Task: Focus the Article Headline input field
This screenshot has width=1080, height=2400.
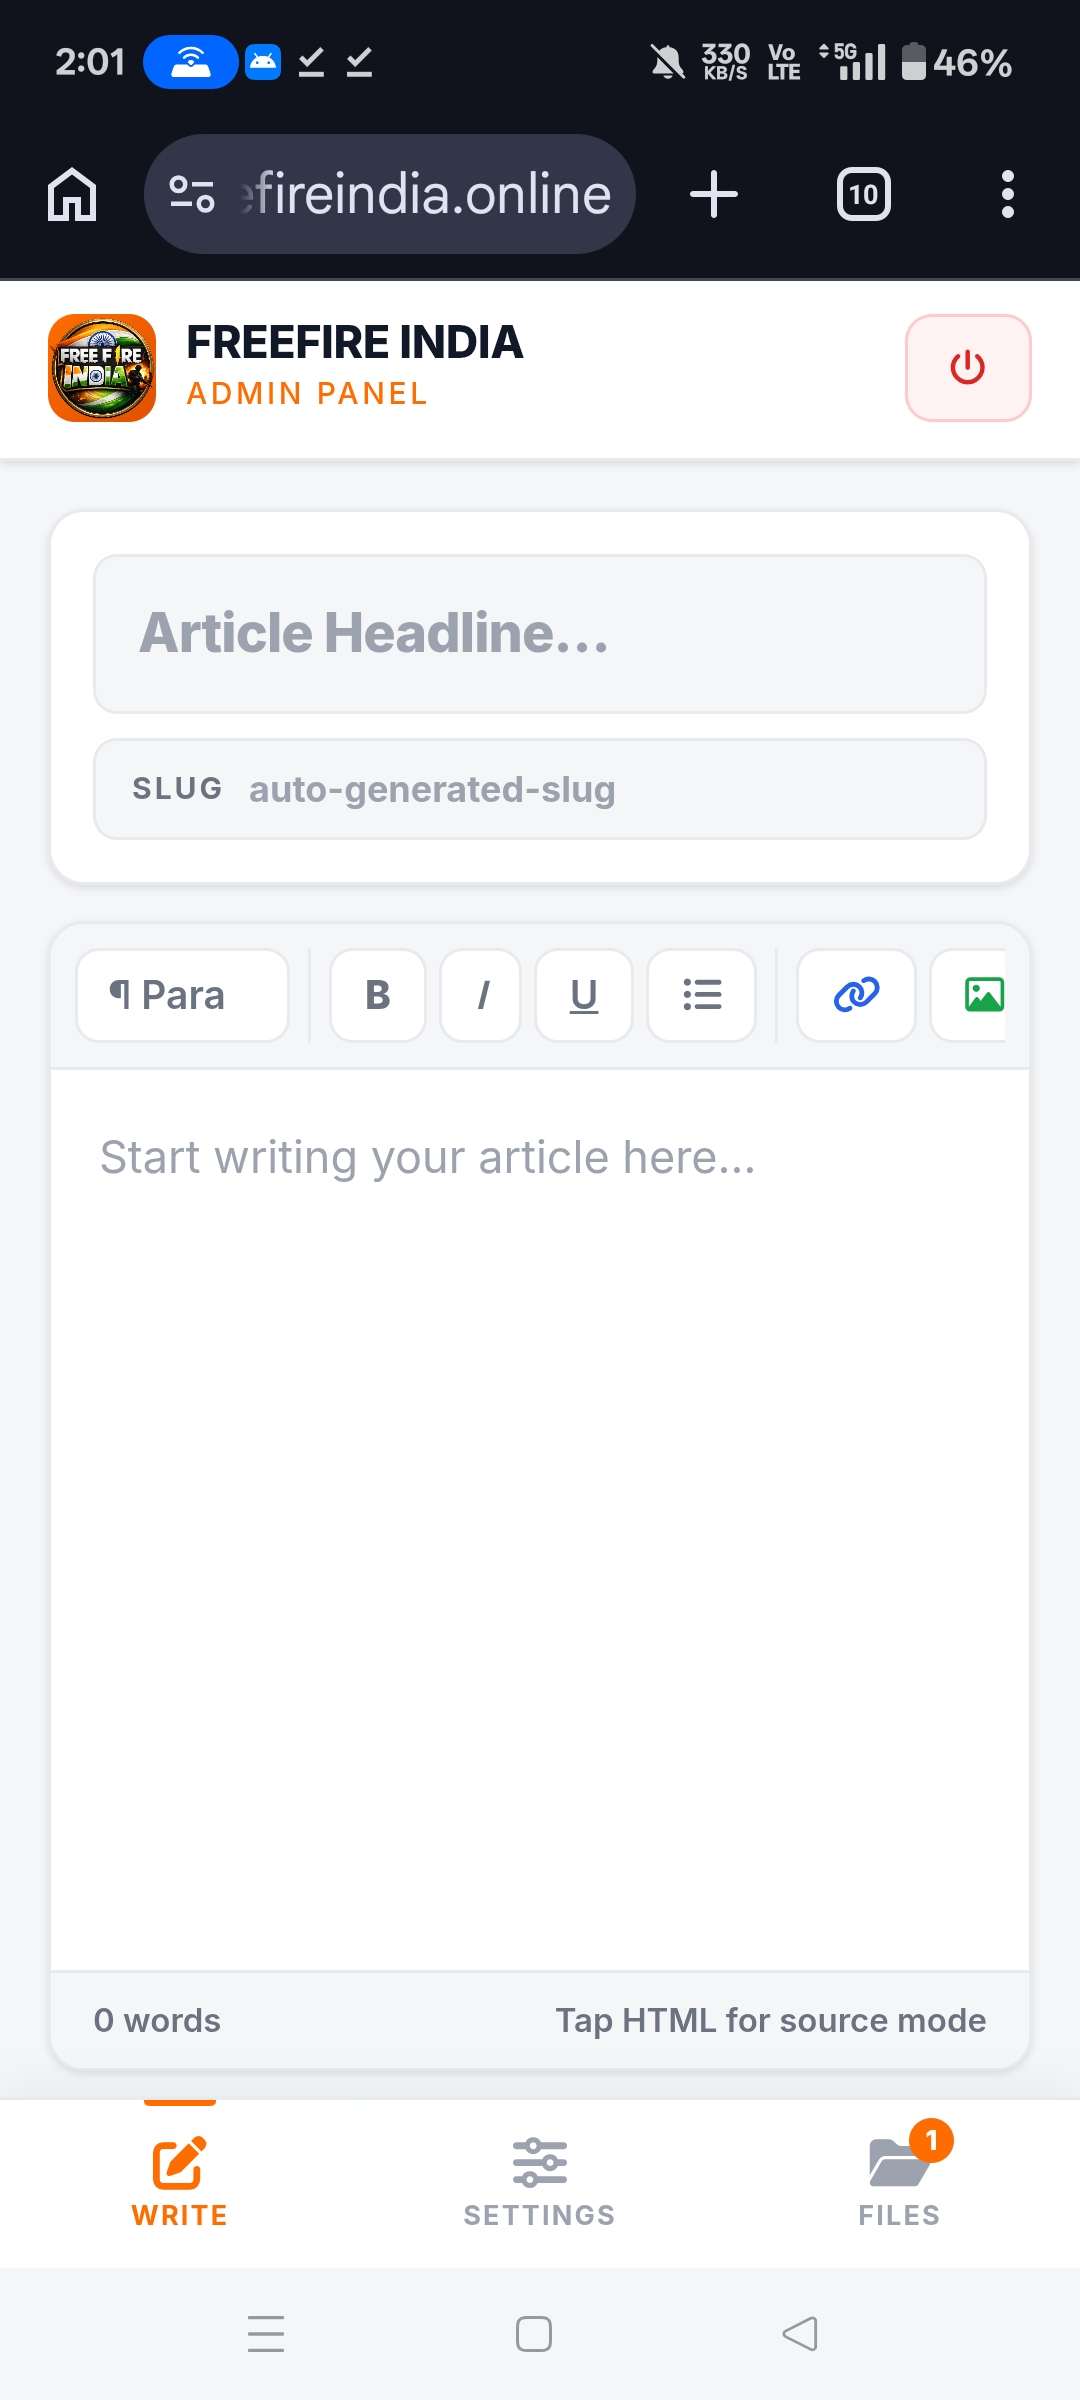Action: (x=539, y=633)
